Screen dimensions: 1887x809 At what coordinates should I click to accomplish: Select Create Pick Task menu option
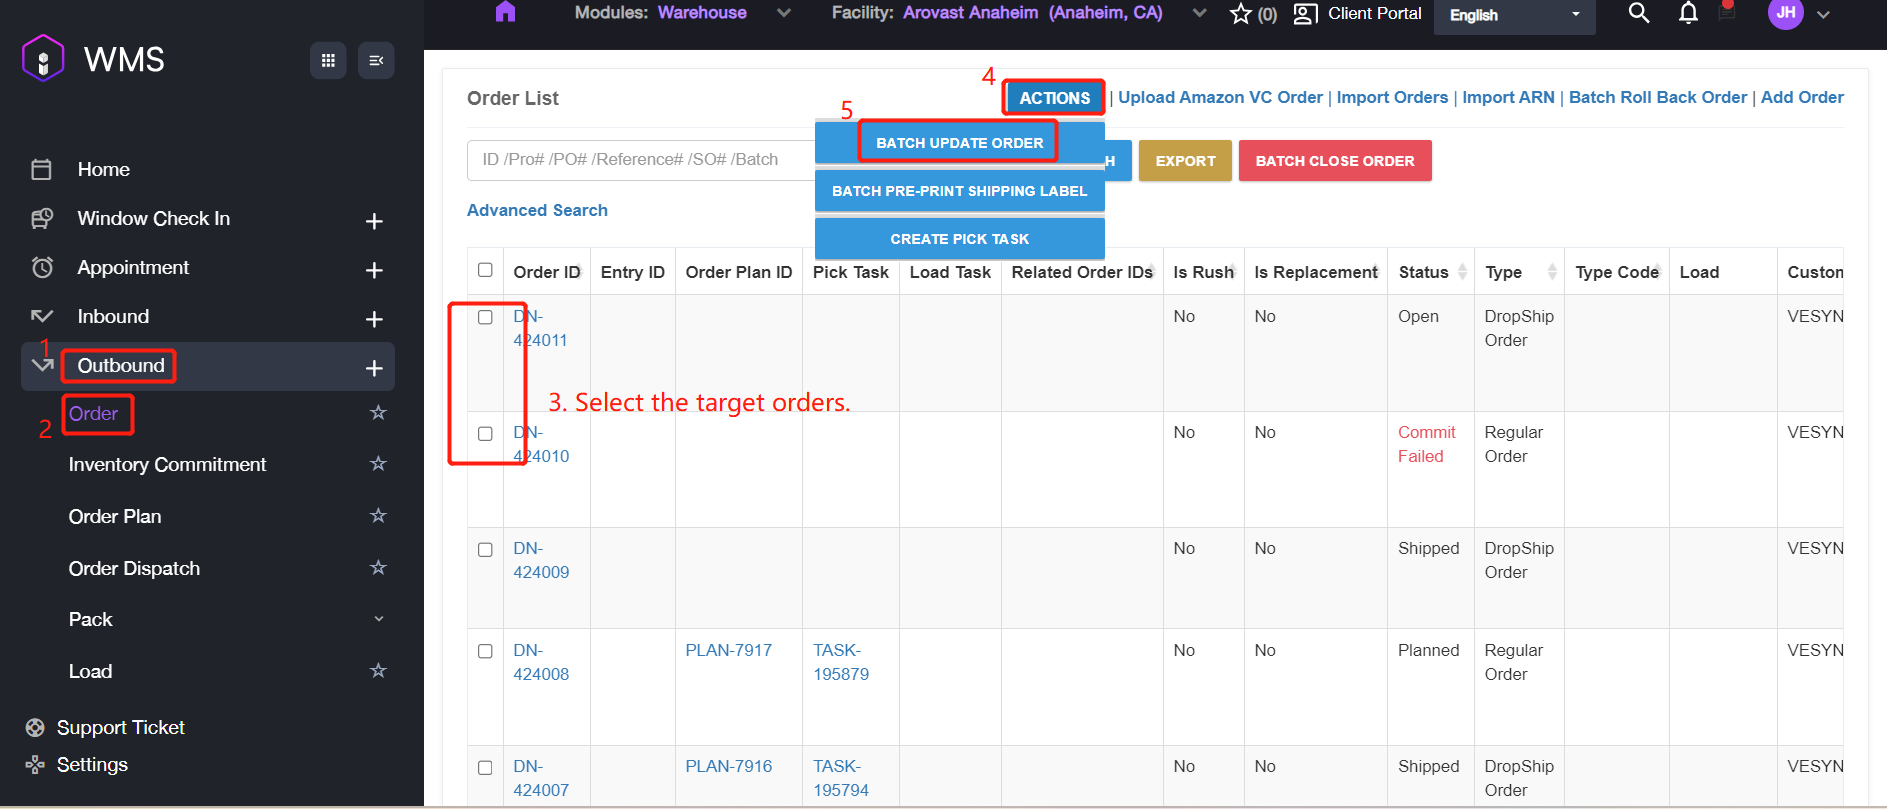pos(959,239)
